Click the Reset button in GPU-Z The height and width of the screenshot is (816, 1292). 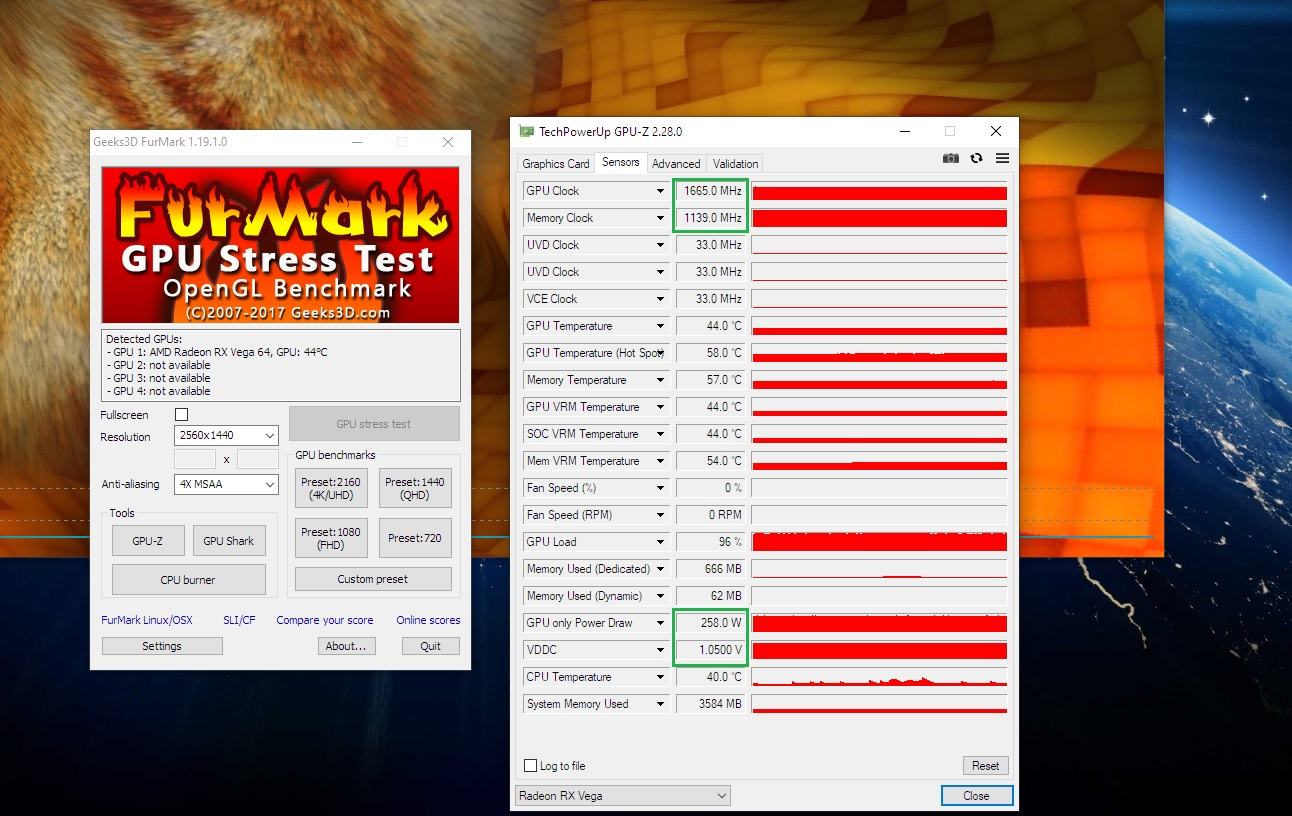985,766
